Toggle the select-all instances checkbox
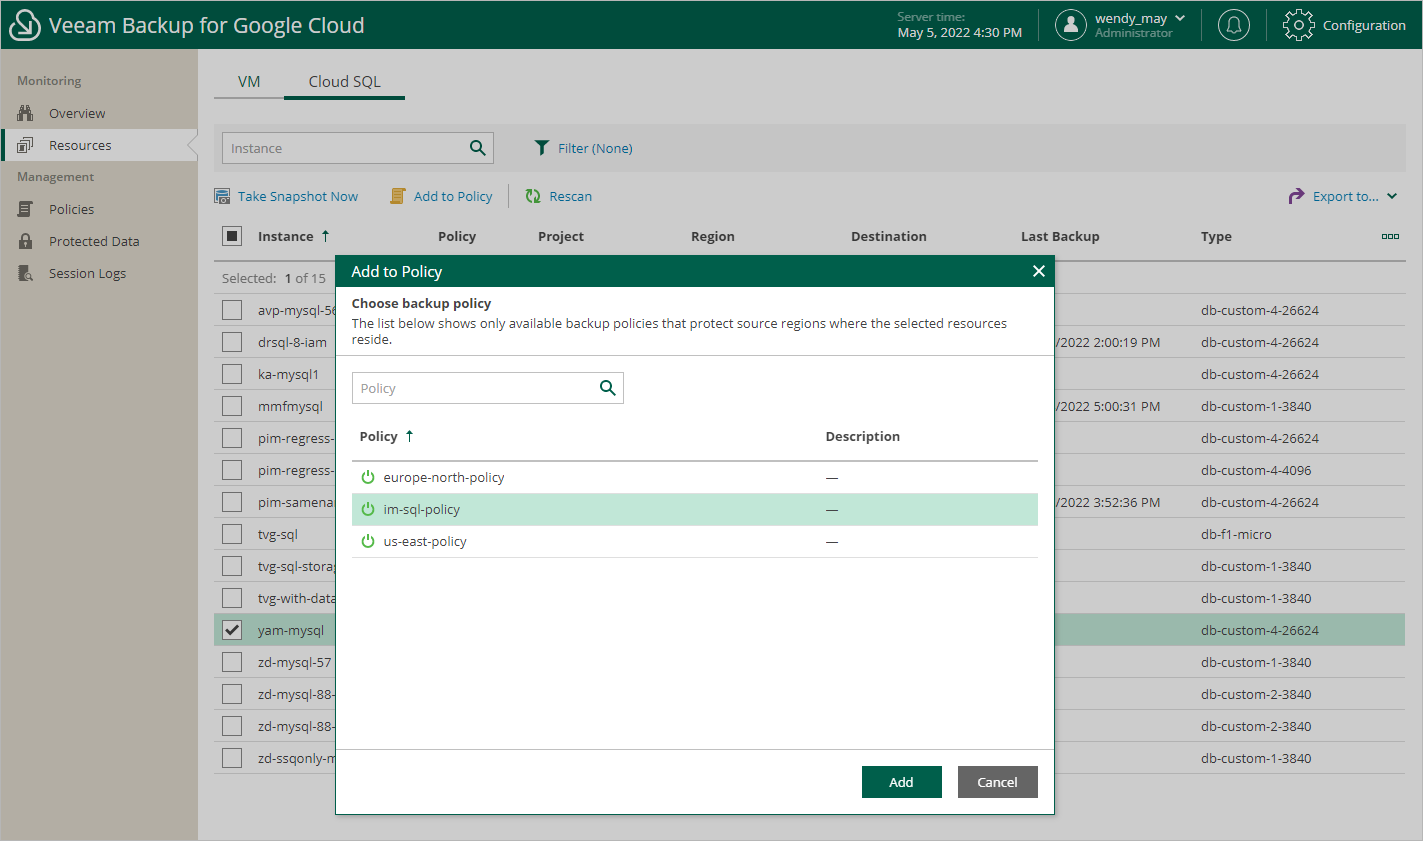 pos(232,236)
